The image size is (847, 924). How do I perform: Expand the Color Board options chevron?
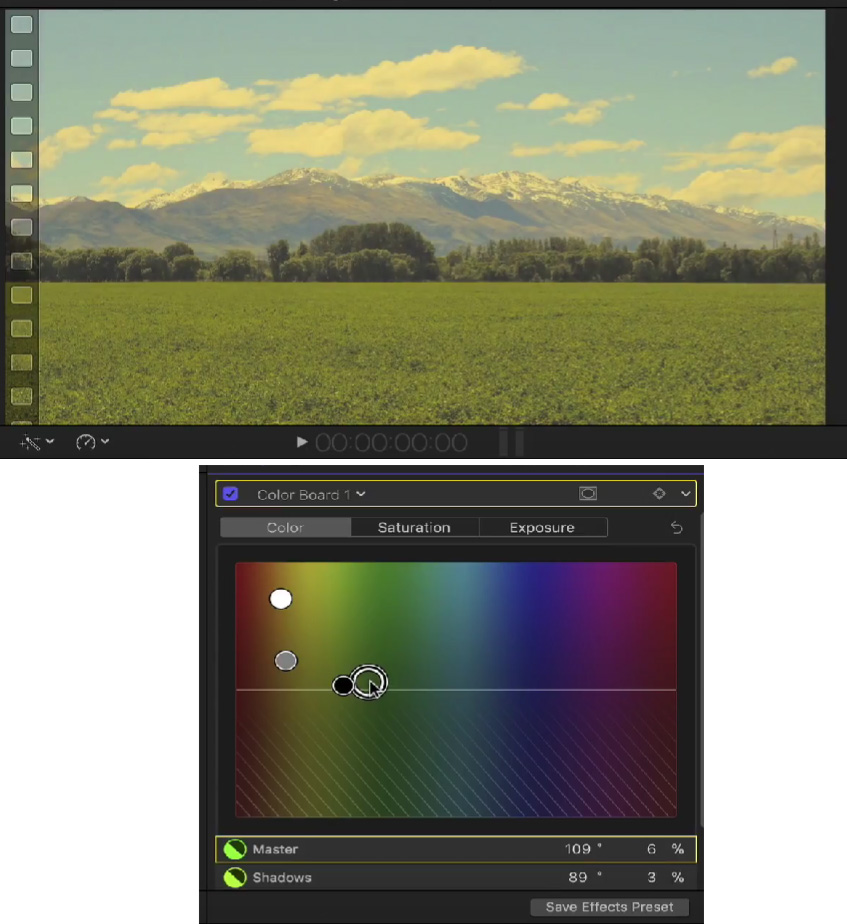tap(685, 494)
